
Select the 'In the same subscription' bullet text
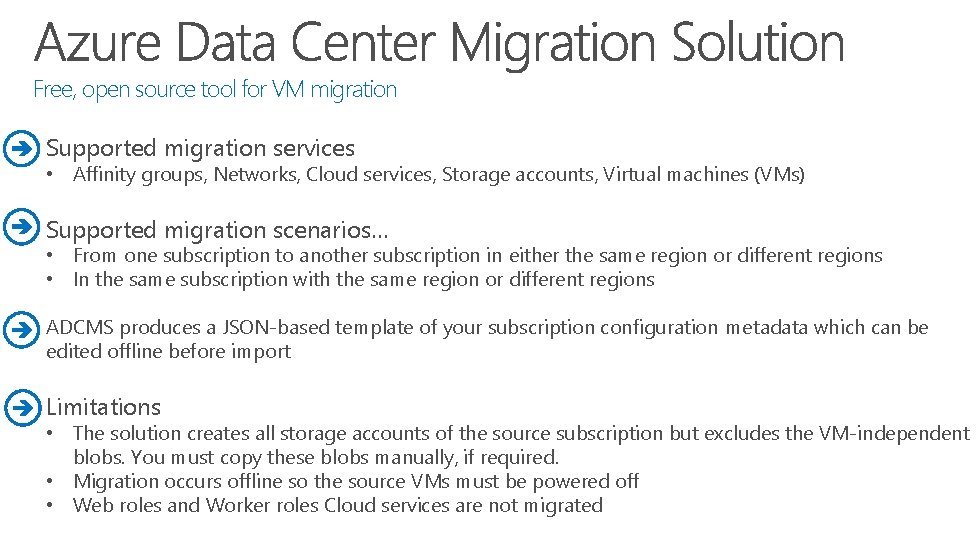coord(363,280)
